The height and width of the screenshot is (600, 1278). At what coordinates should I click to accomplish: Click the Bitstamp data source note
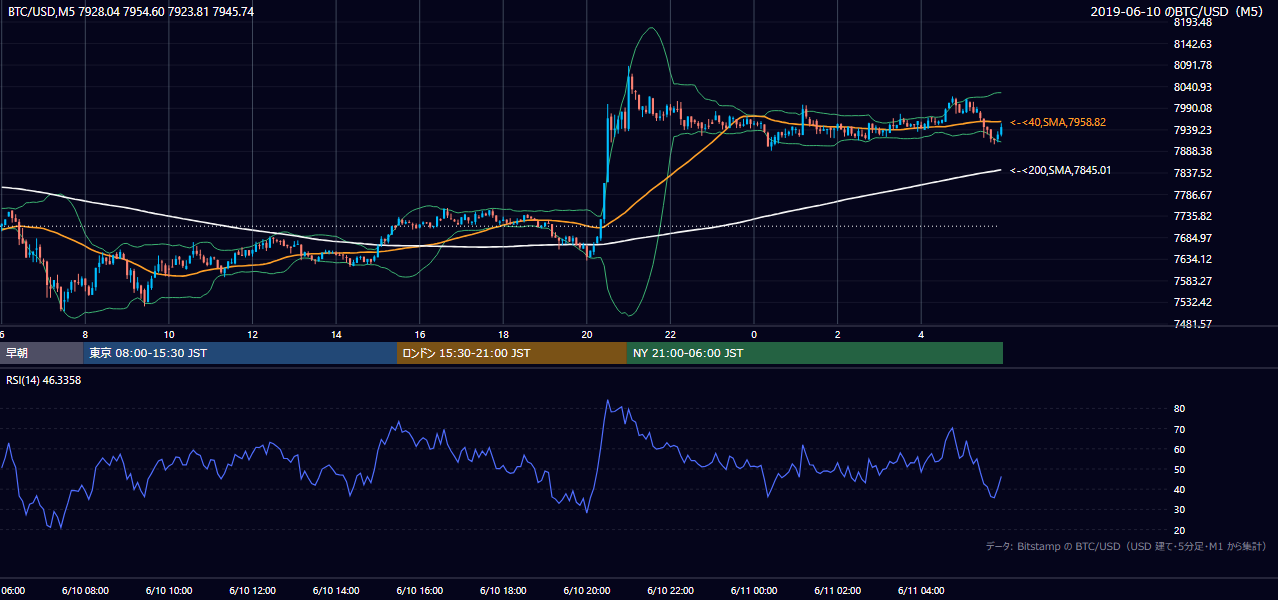click(1126, 546)
